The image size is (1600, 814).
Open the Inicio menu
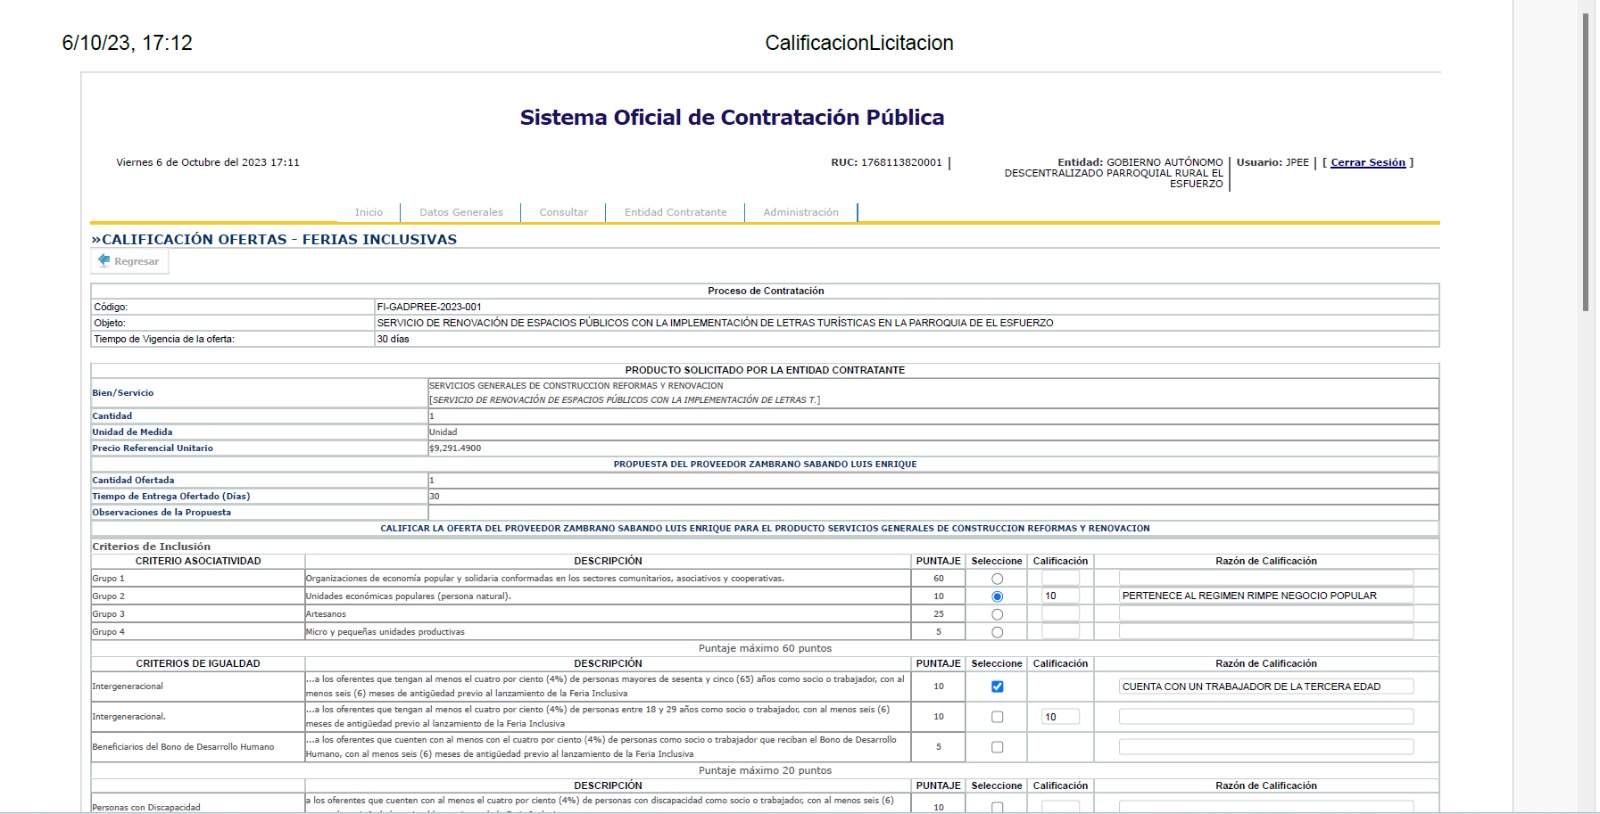click(x=368, y=212)
